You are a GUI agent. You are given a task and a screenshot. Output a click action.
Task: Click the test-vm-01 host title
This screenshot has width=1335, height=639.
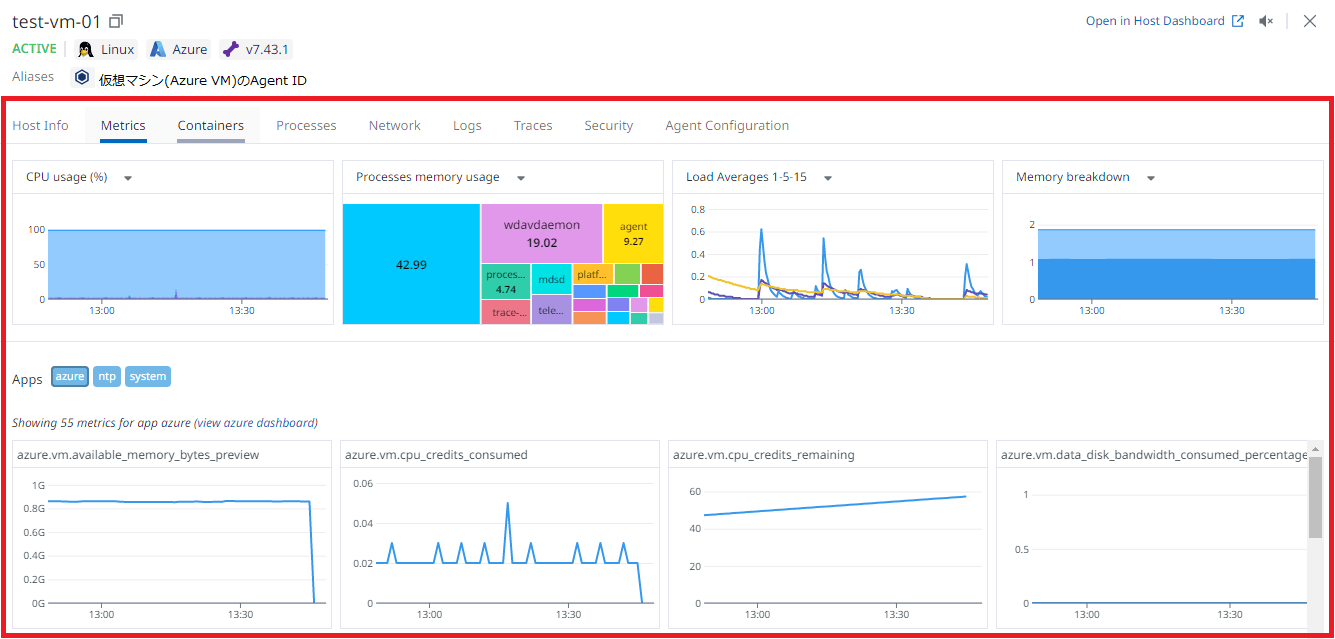tap(57, 21)
